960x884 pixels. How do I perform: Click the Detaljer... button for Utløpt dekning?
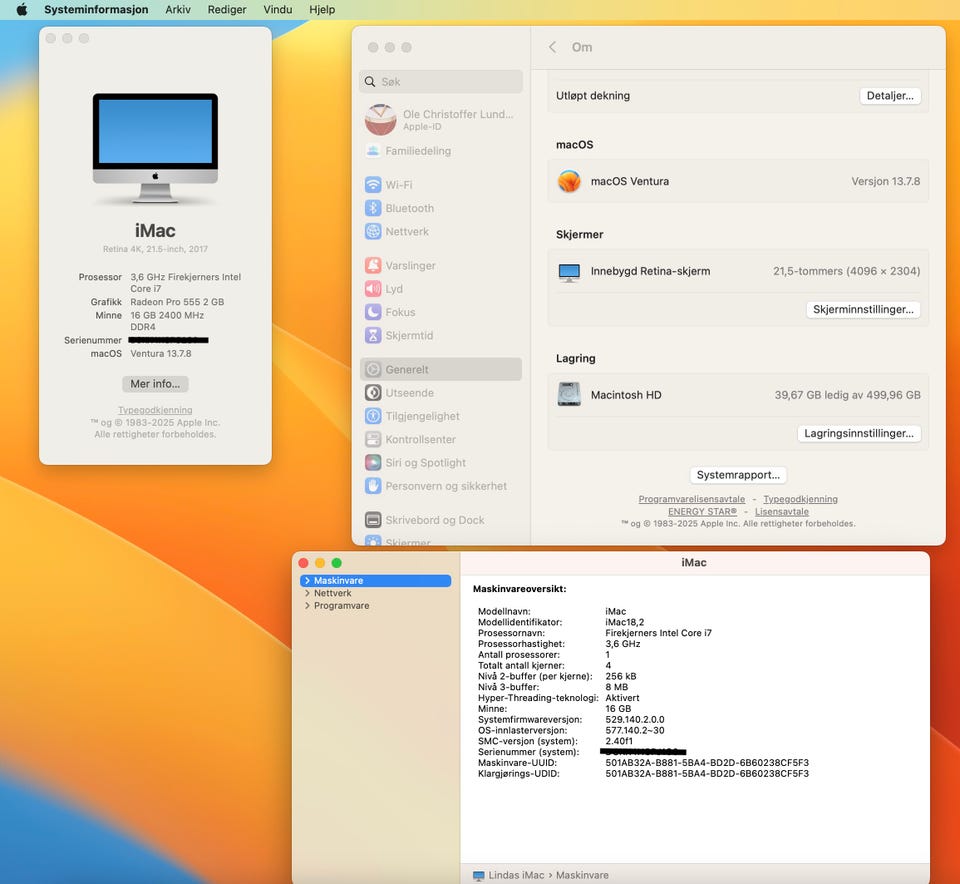coord(890,96)
